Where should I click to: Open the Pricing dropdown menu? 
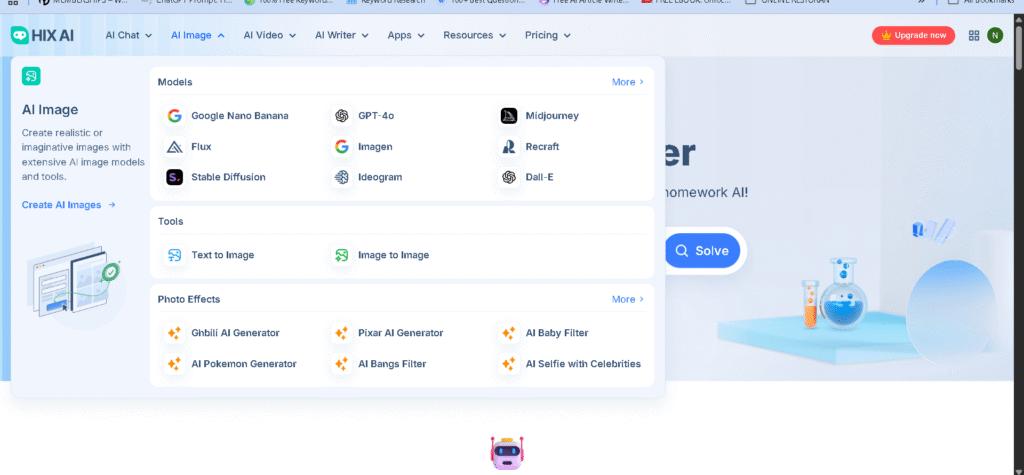point(547,35)
